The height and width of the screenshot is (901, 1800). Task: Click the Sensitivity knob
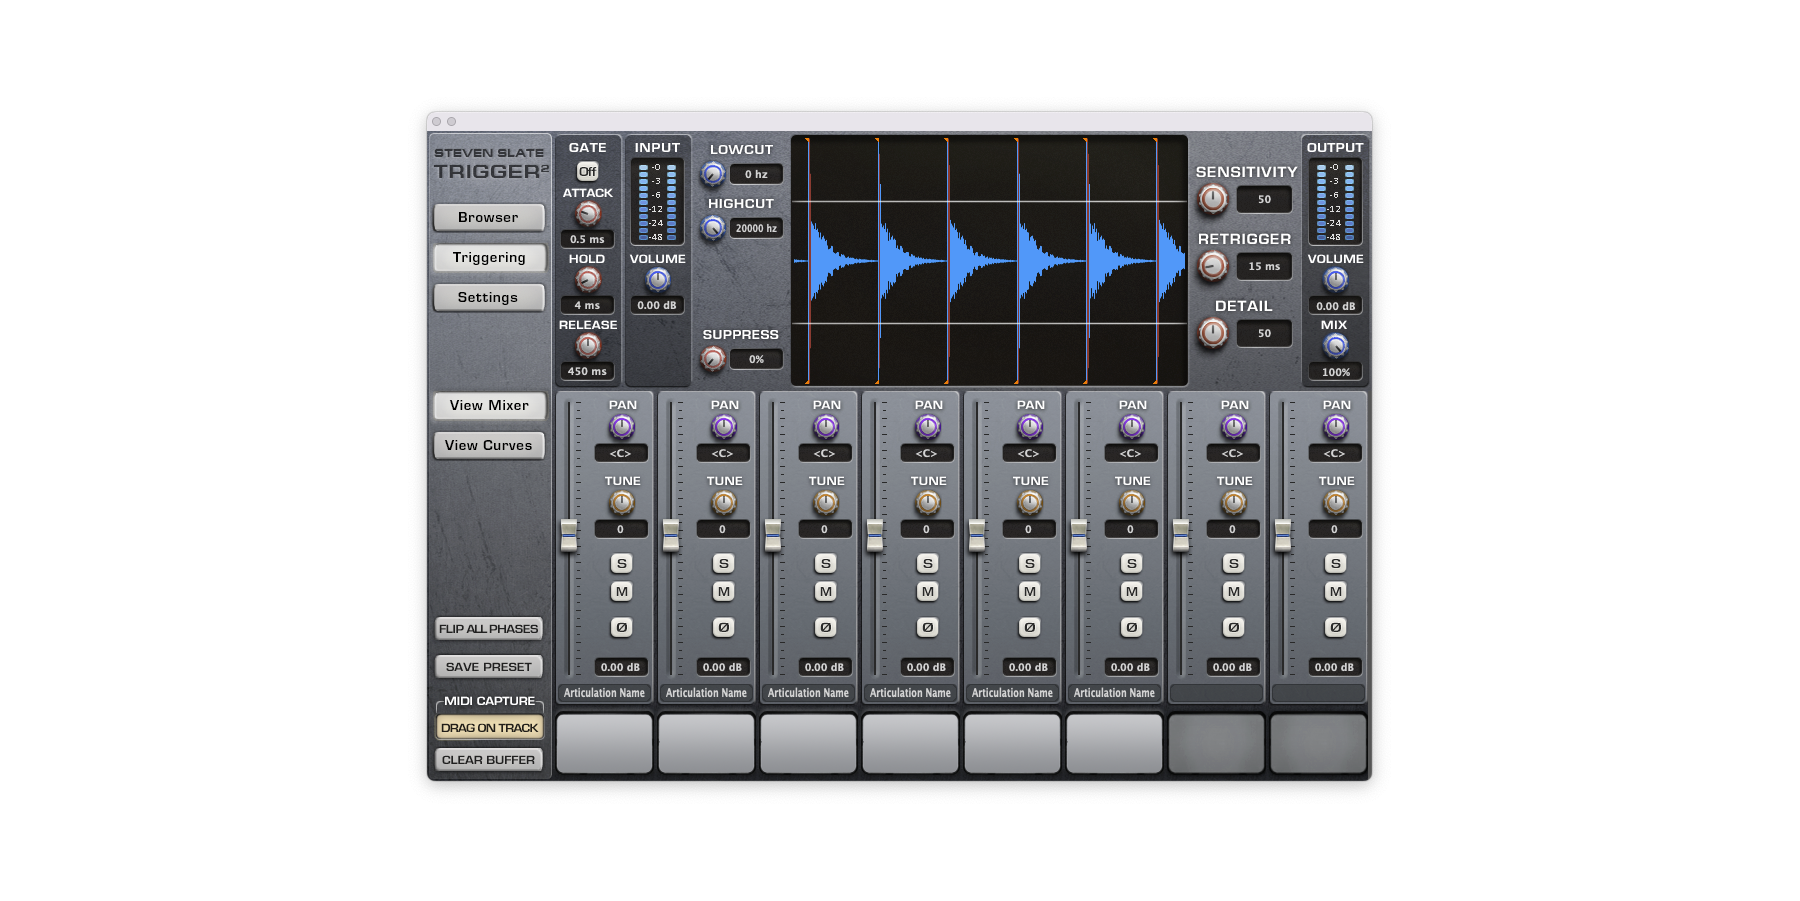pos(1213,199)
